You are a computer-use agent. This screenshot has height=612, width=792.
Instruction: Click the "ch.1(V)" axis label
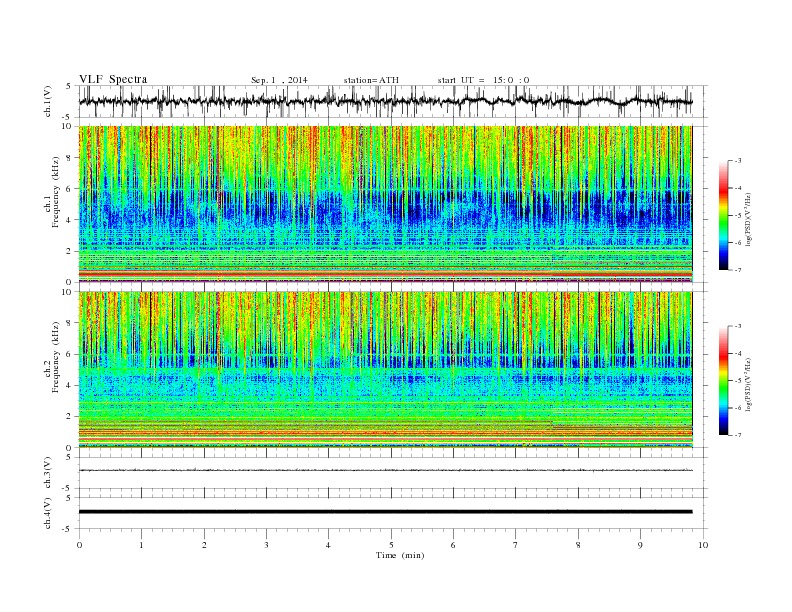(x=47, y=101)
